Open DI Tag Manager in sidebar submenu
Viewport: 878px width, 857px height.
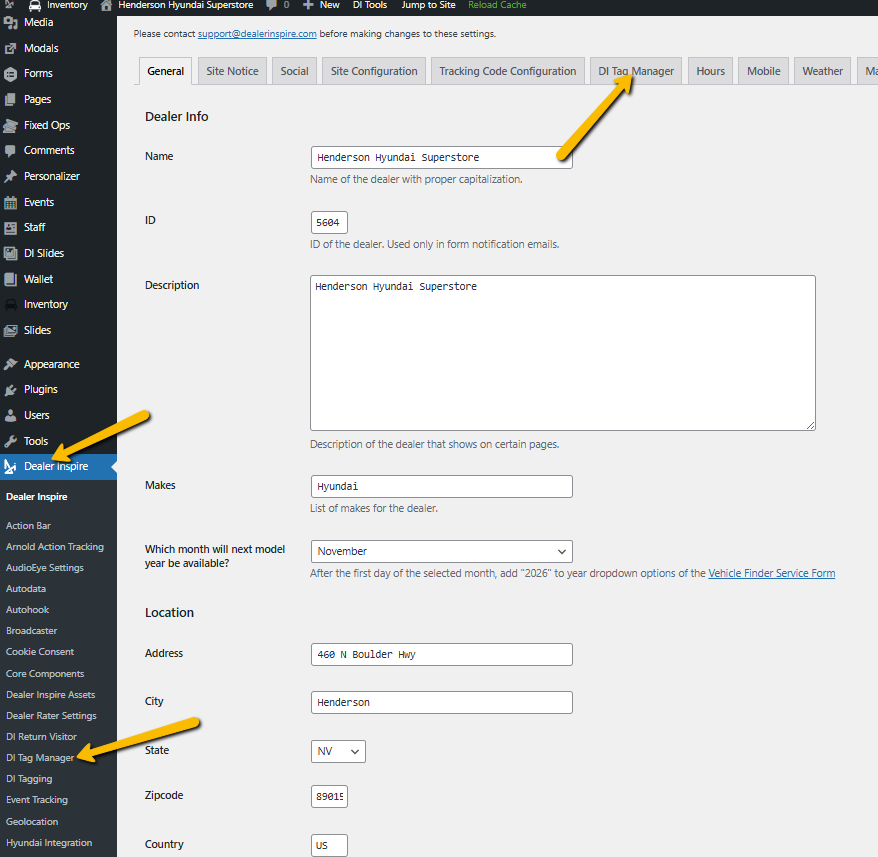[40, 758]
